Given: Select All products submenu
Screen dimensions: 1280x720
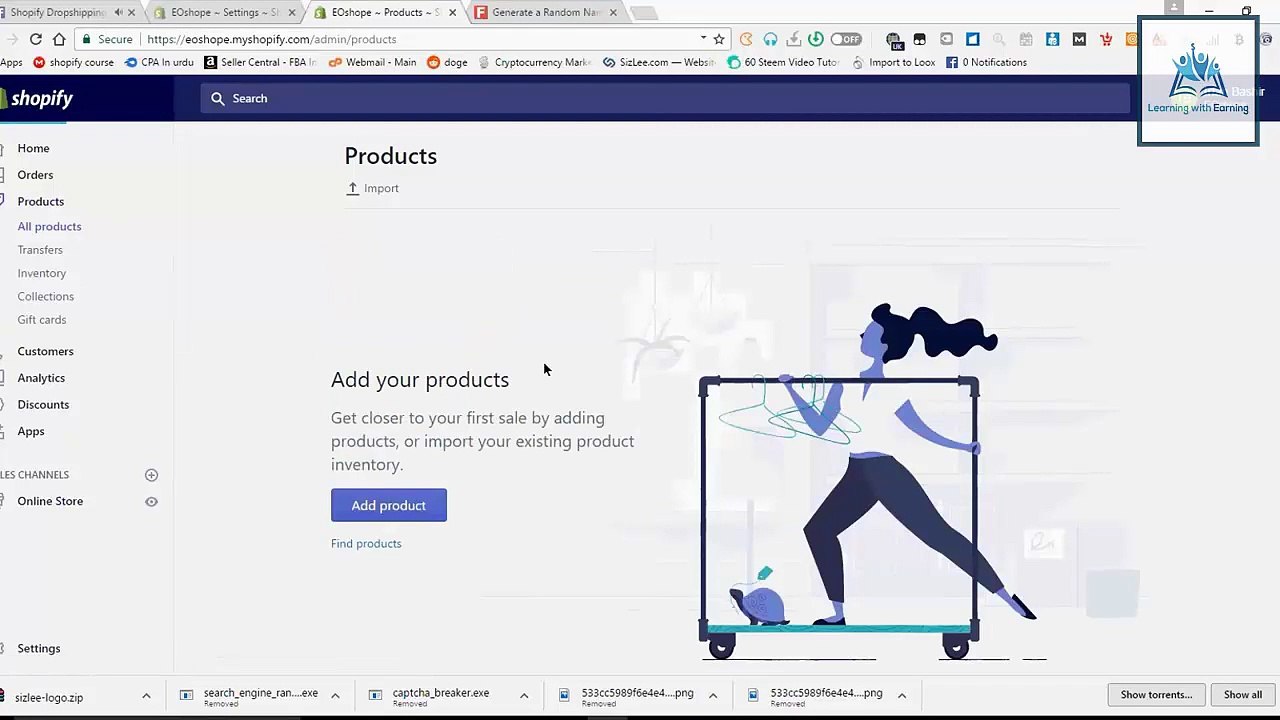Looking at the screenshot, I should click(49, 226).
